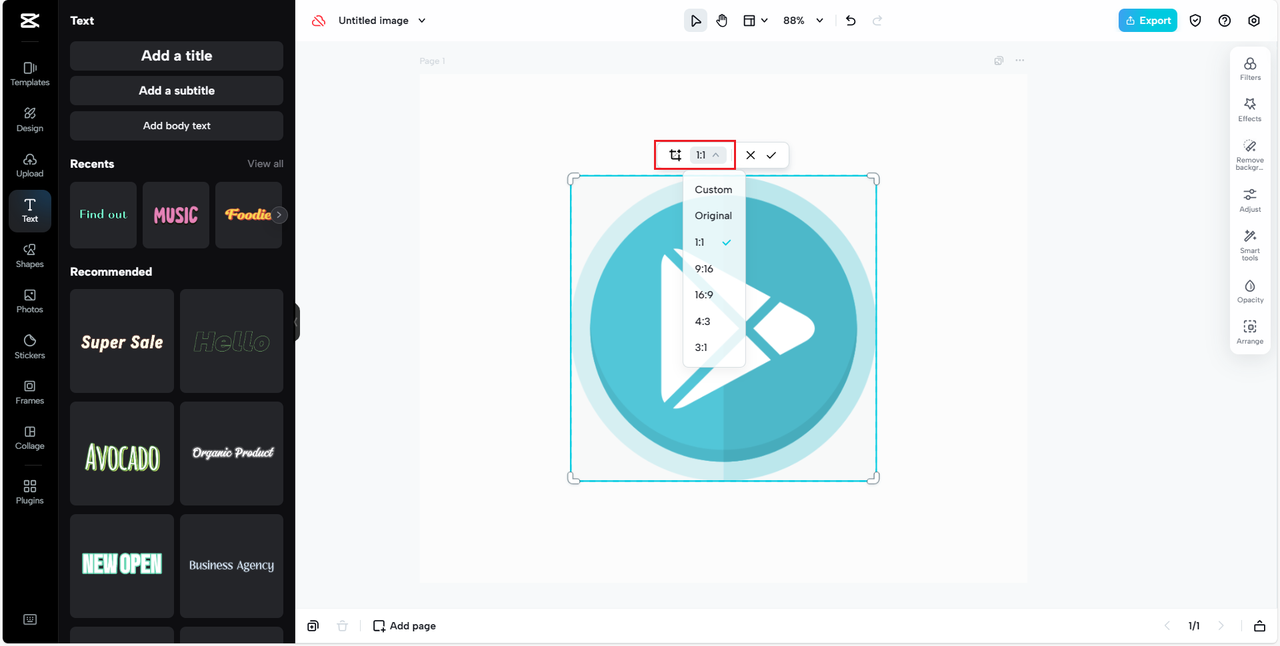Viewport: 1280px width, 646px height.
Task: Use Remove background tool
Action: 1250,155
